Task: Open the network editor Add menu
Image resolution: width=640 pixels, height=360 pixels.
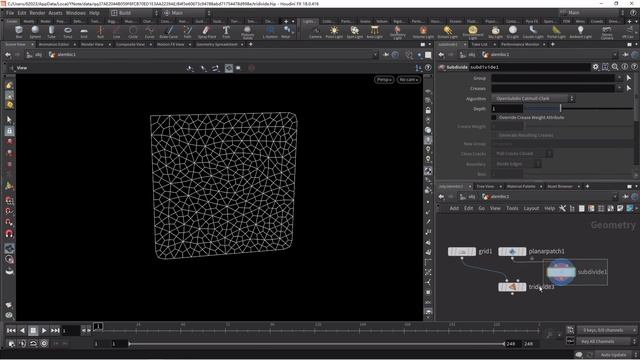Action: coord(454,209)
